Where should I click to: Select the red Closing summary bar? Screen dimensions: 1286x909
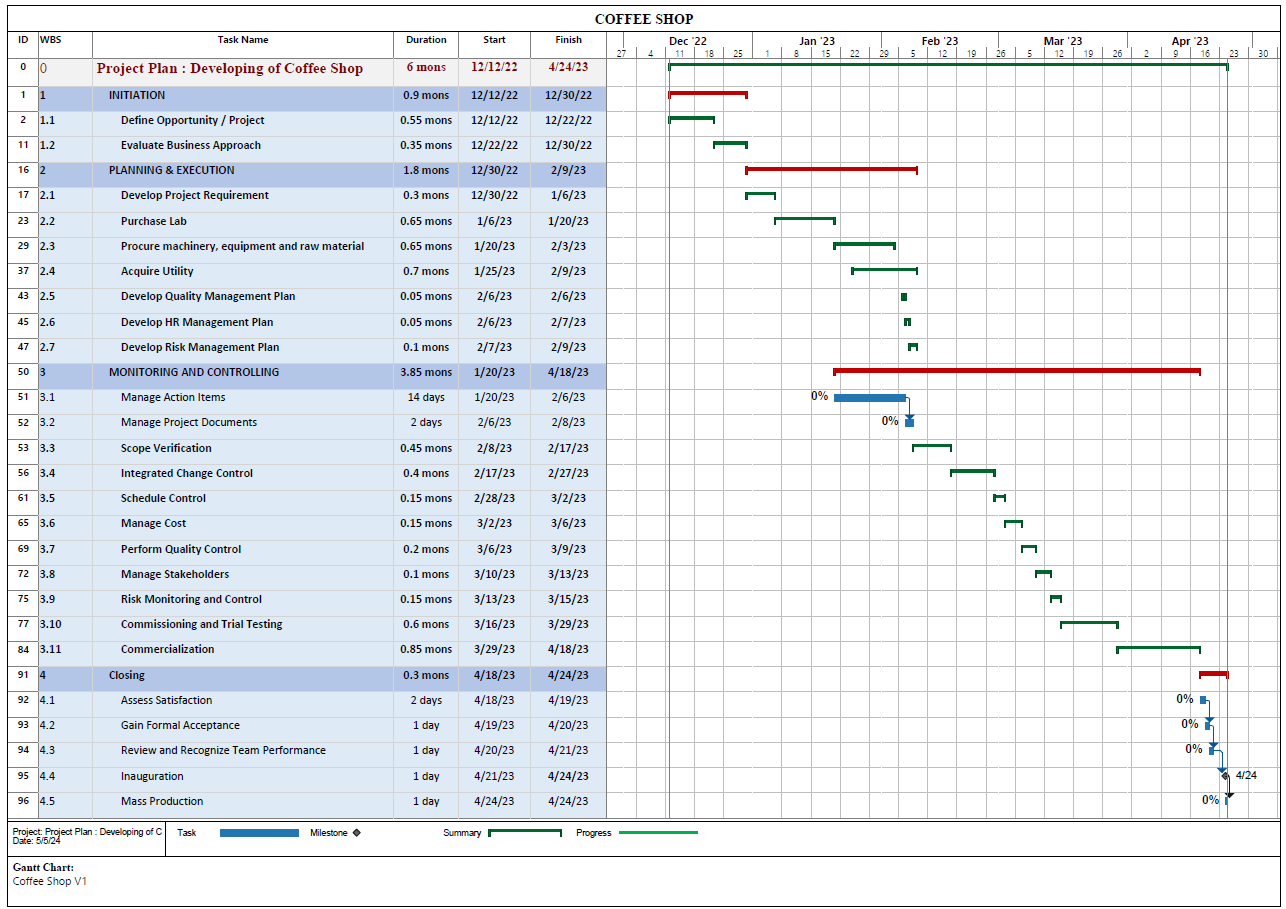1216,674
